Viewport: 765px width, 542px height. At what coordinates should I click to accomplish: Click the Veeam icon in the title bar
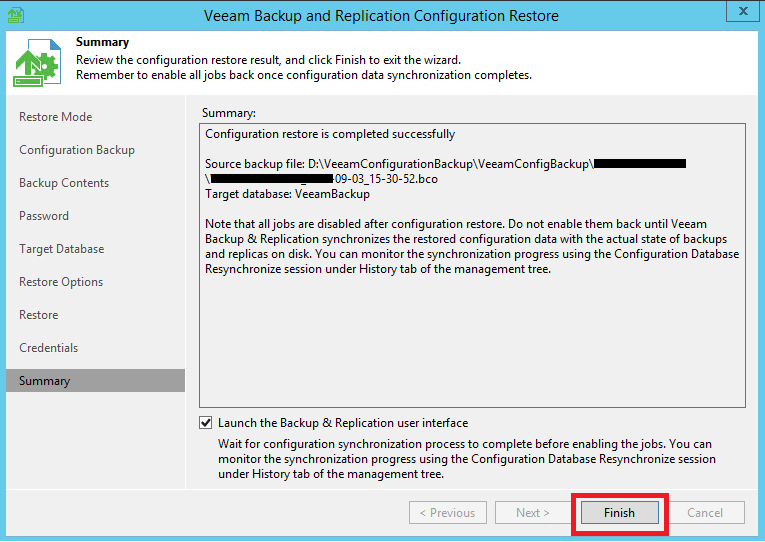(16, 15)
